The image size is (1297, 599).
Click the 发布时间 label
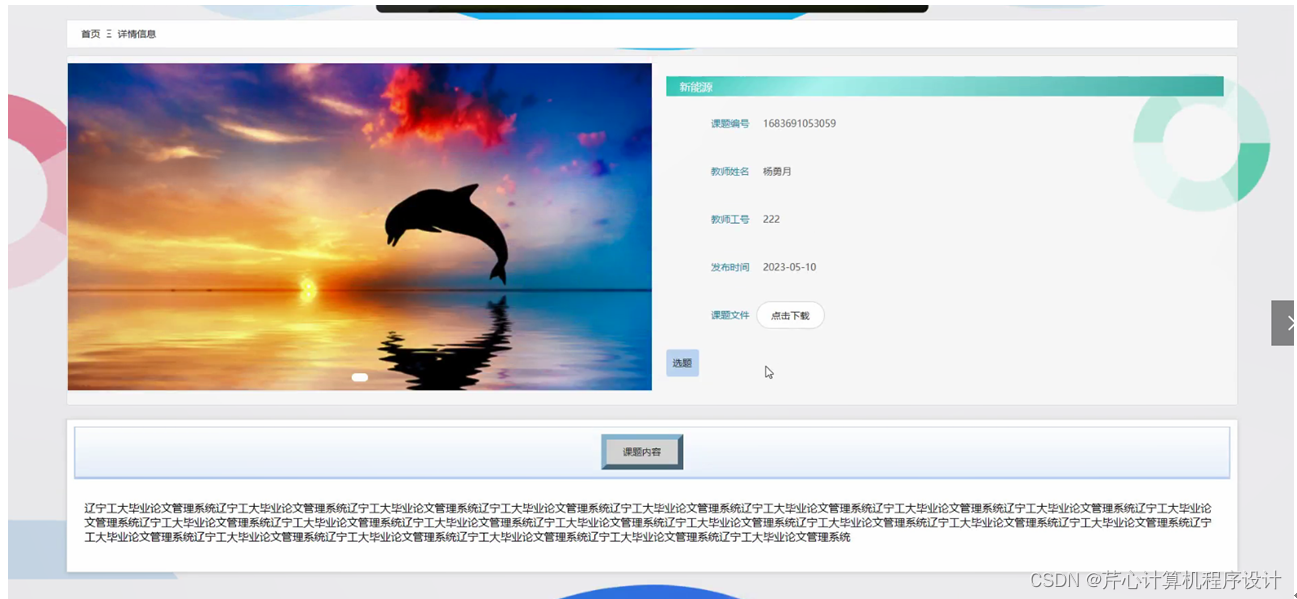coord(730,267)
